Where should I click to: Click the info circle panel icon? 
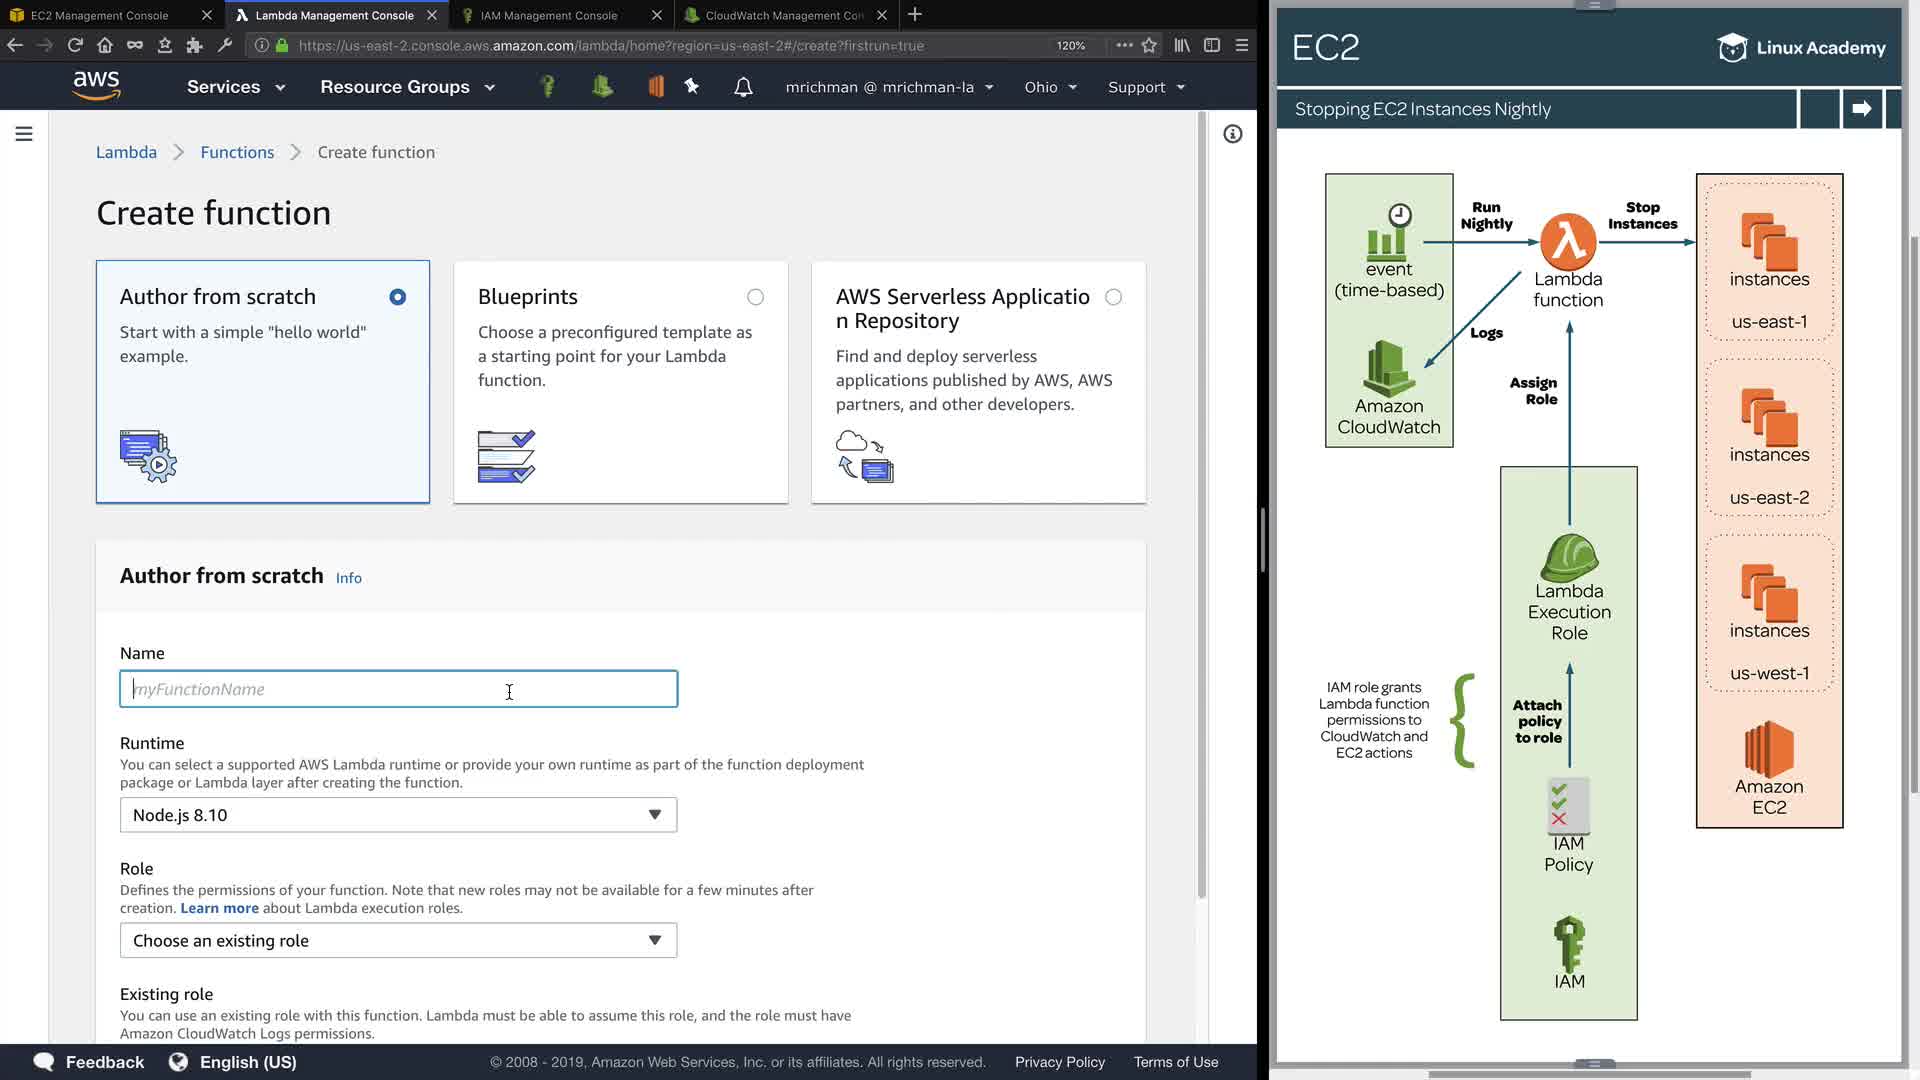(1232, 134)
